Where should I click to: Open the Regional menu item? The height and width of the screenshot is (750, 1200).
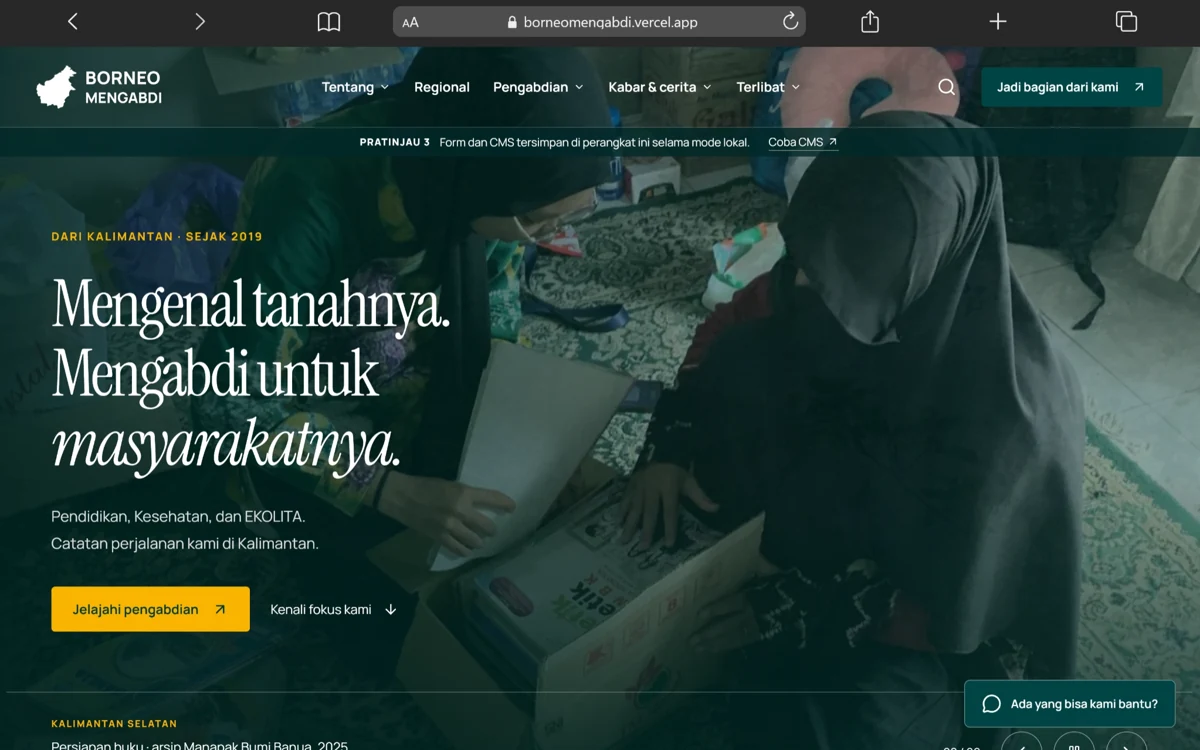pos(442,87)
